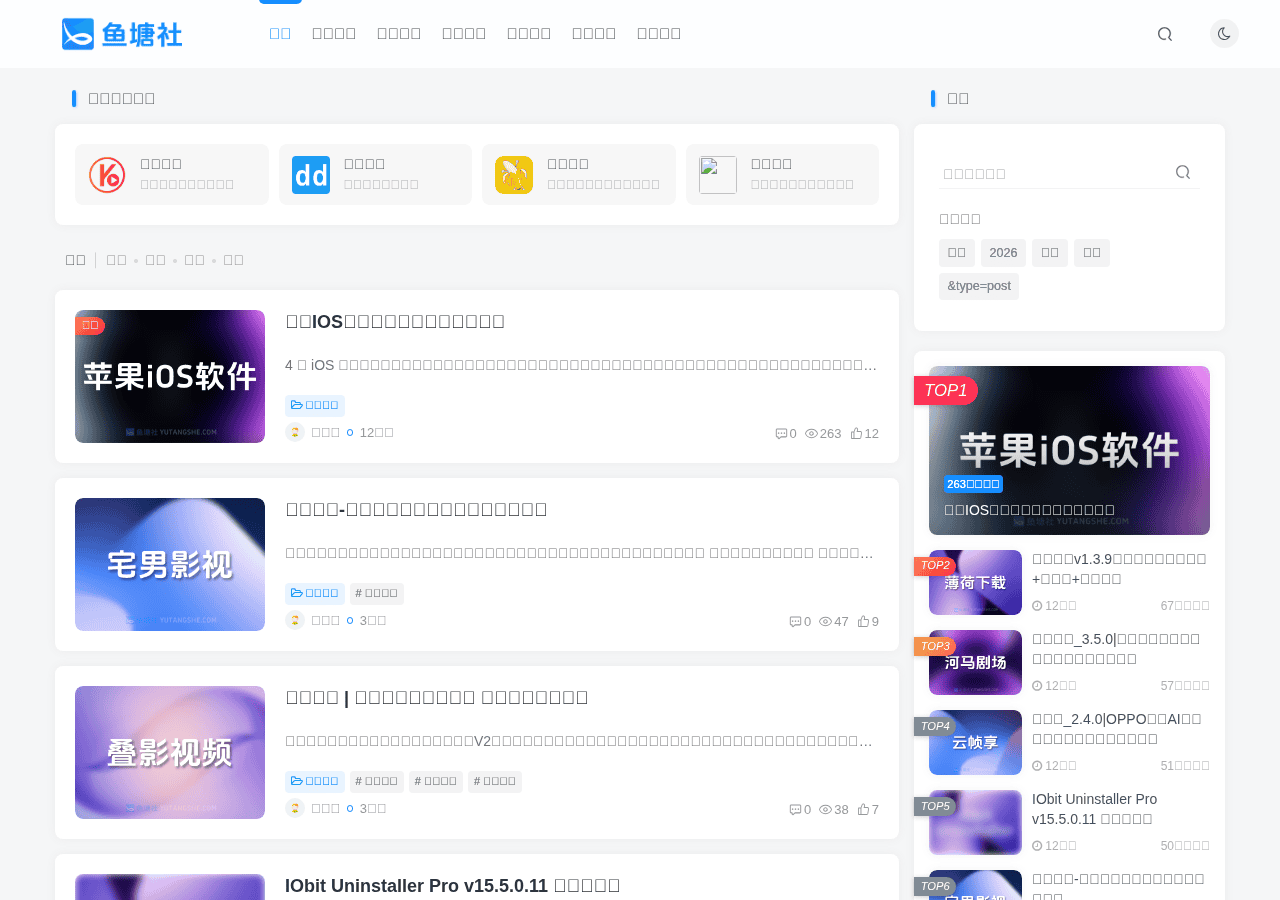Open post list title IObit Uninstaller Pro v15.5.0.11
The image size is (1280, 900).
[x=453, y=885]
